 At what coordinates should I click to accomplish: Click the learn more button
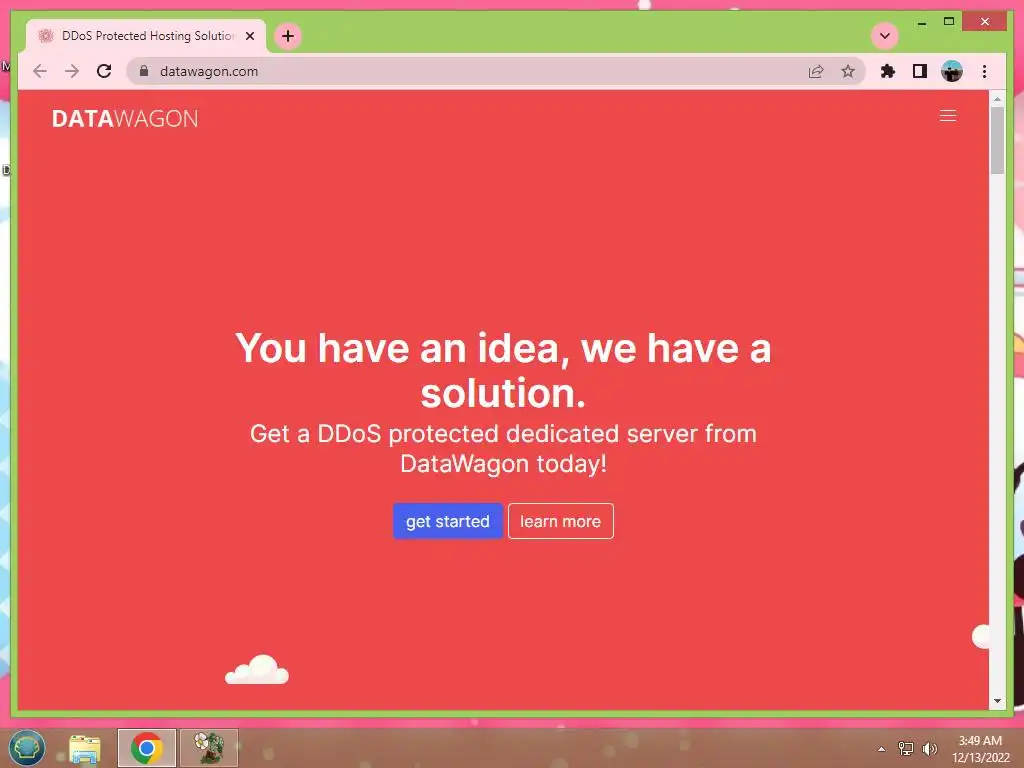[560, 521]
